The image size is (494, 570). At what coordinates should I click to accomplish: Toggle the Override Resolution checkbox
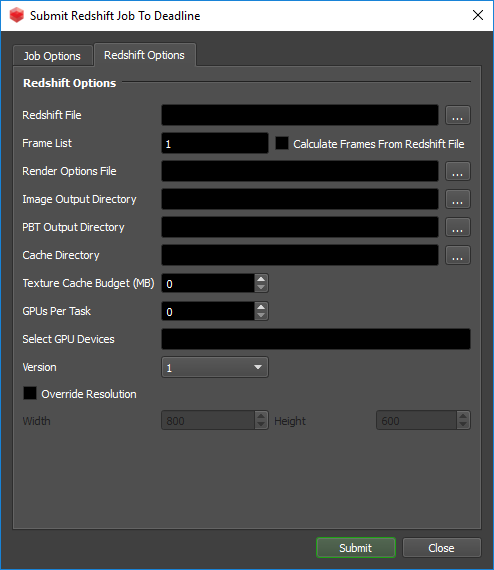click(30, 393)
